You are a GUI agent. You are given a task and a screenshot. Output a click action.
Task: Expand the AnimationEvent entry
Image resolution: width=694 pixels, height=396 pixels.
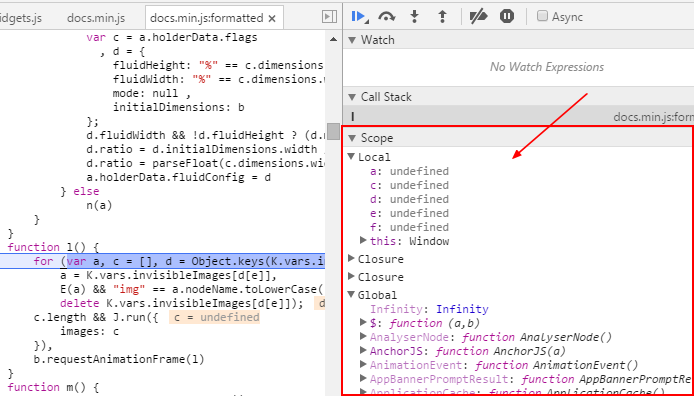tap(363, 365)
